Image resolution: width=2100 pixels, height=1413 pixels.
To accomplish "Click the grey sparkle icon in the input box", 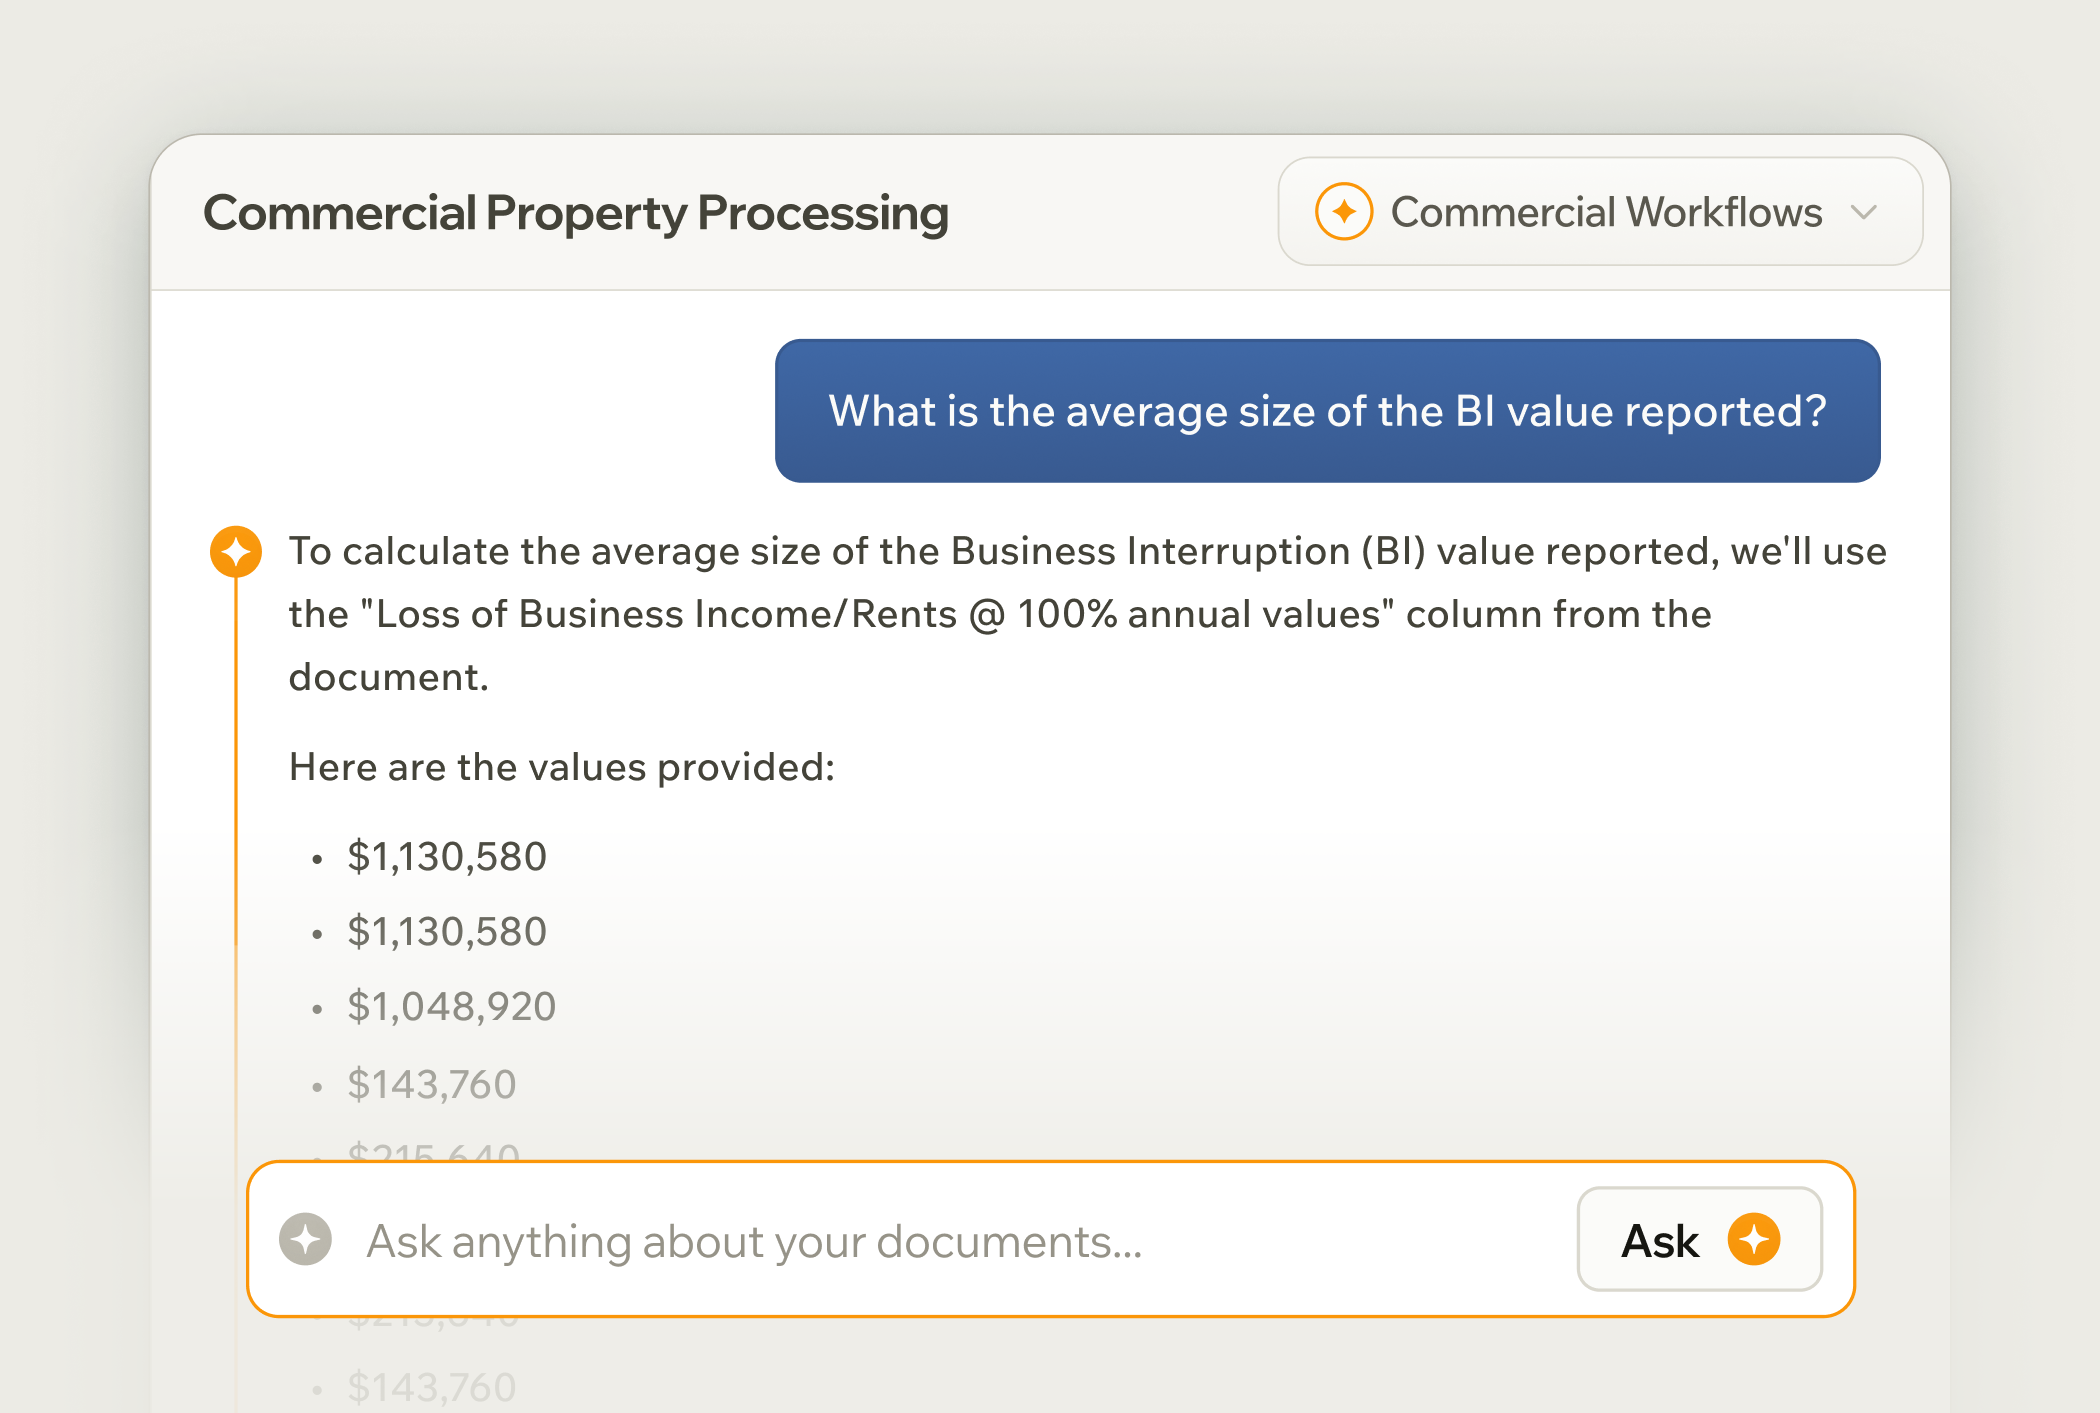I will click(x=306, y=1240).
